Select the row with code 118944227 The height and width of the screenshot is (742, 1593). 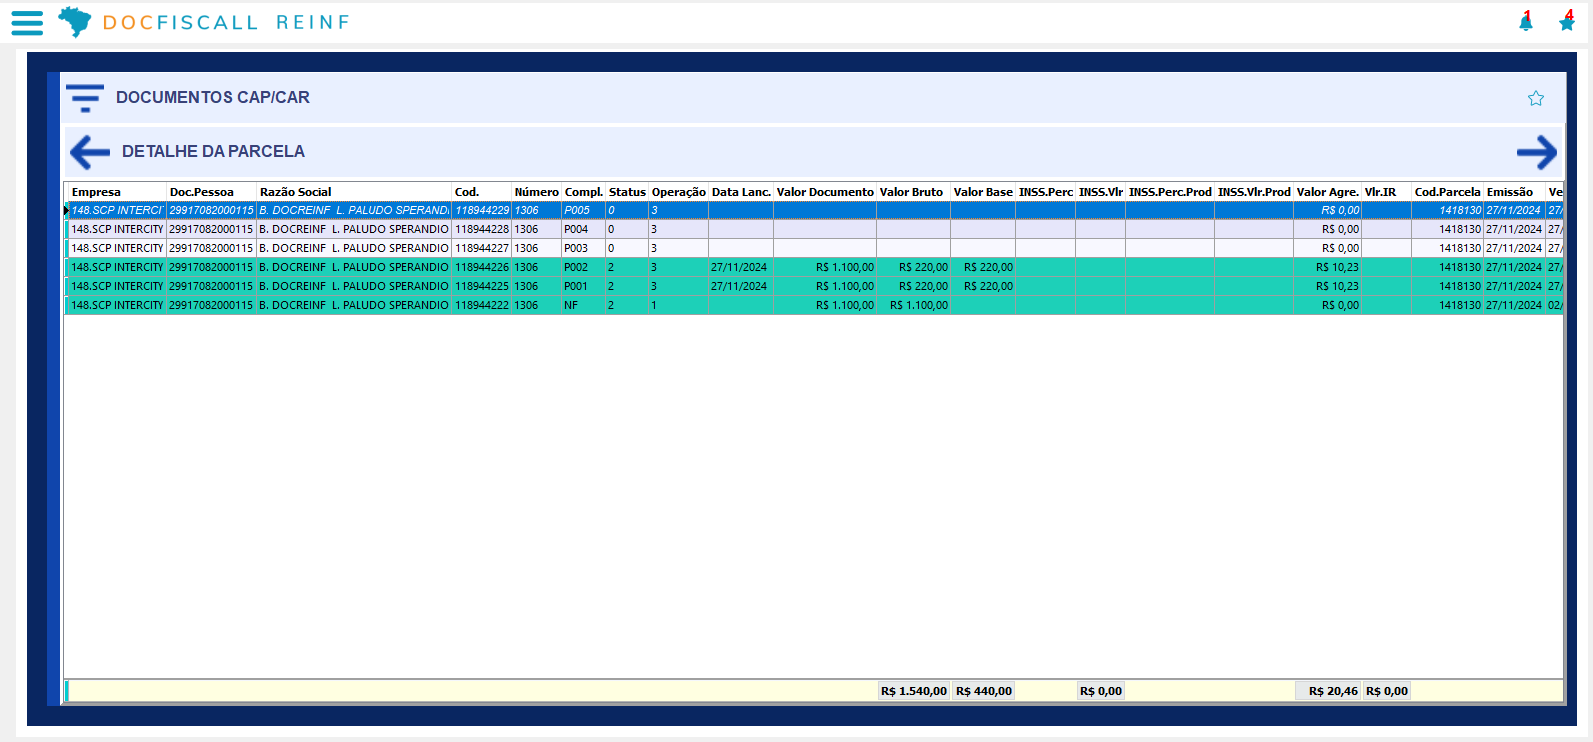coord(814,249)
